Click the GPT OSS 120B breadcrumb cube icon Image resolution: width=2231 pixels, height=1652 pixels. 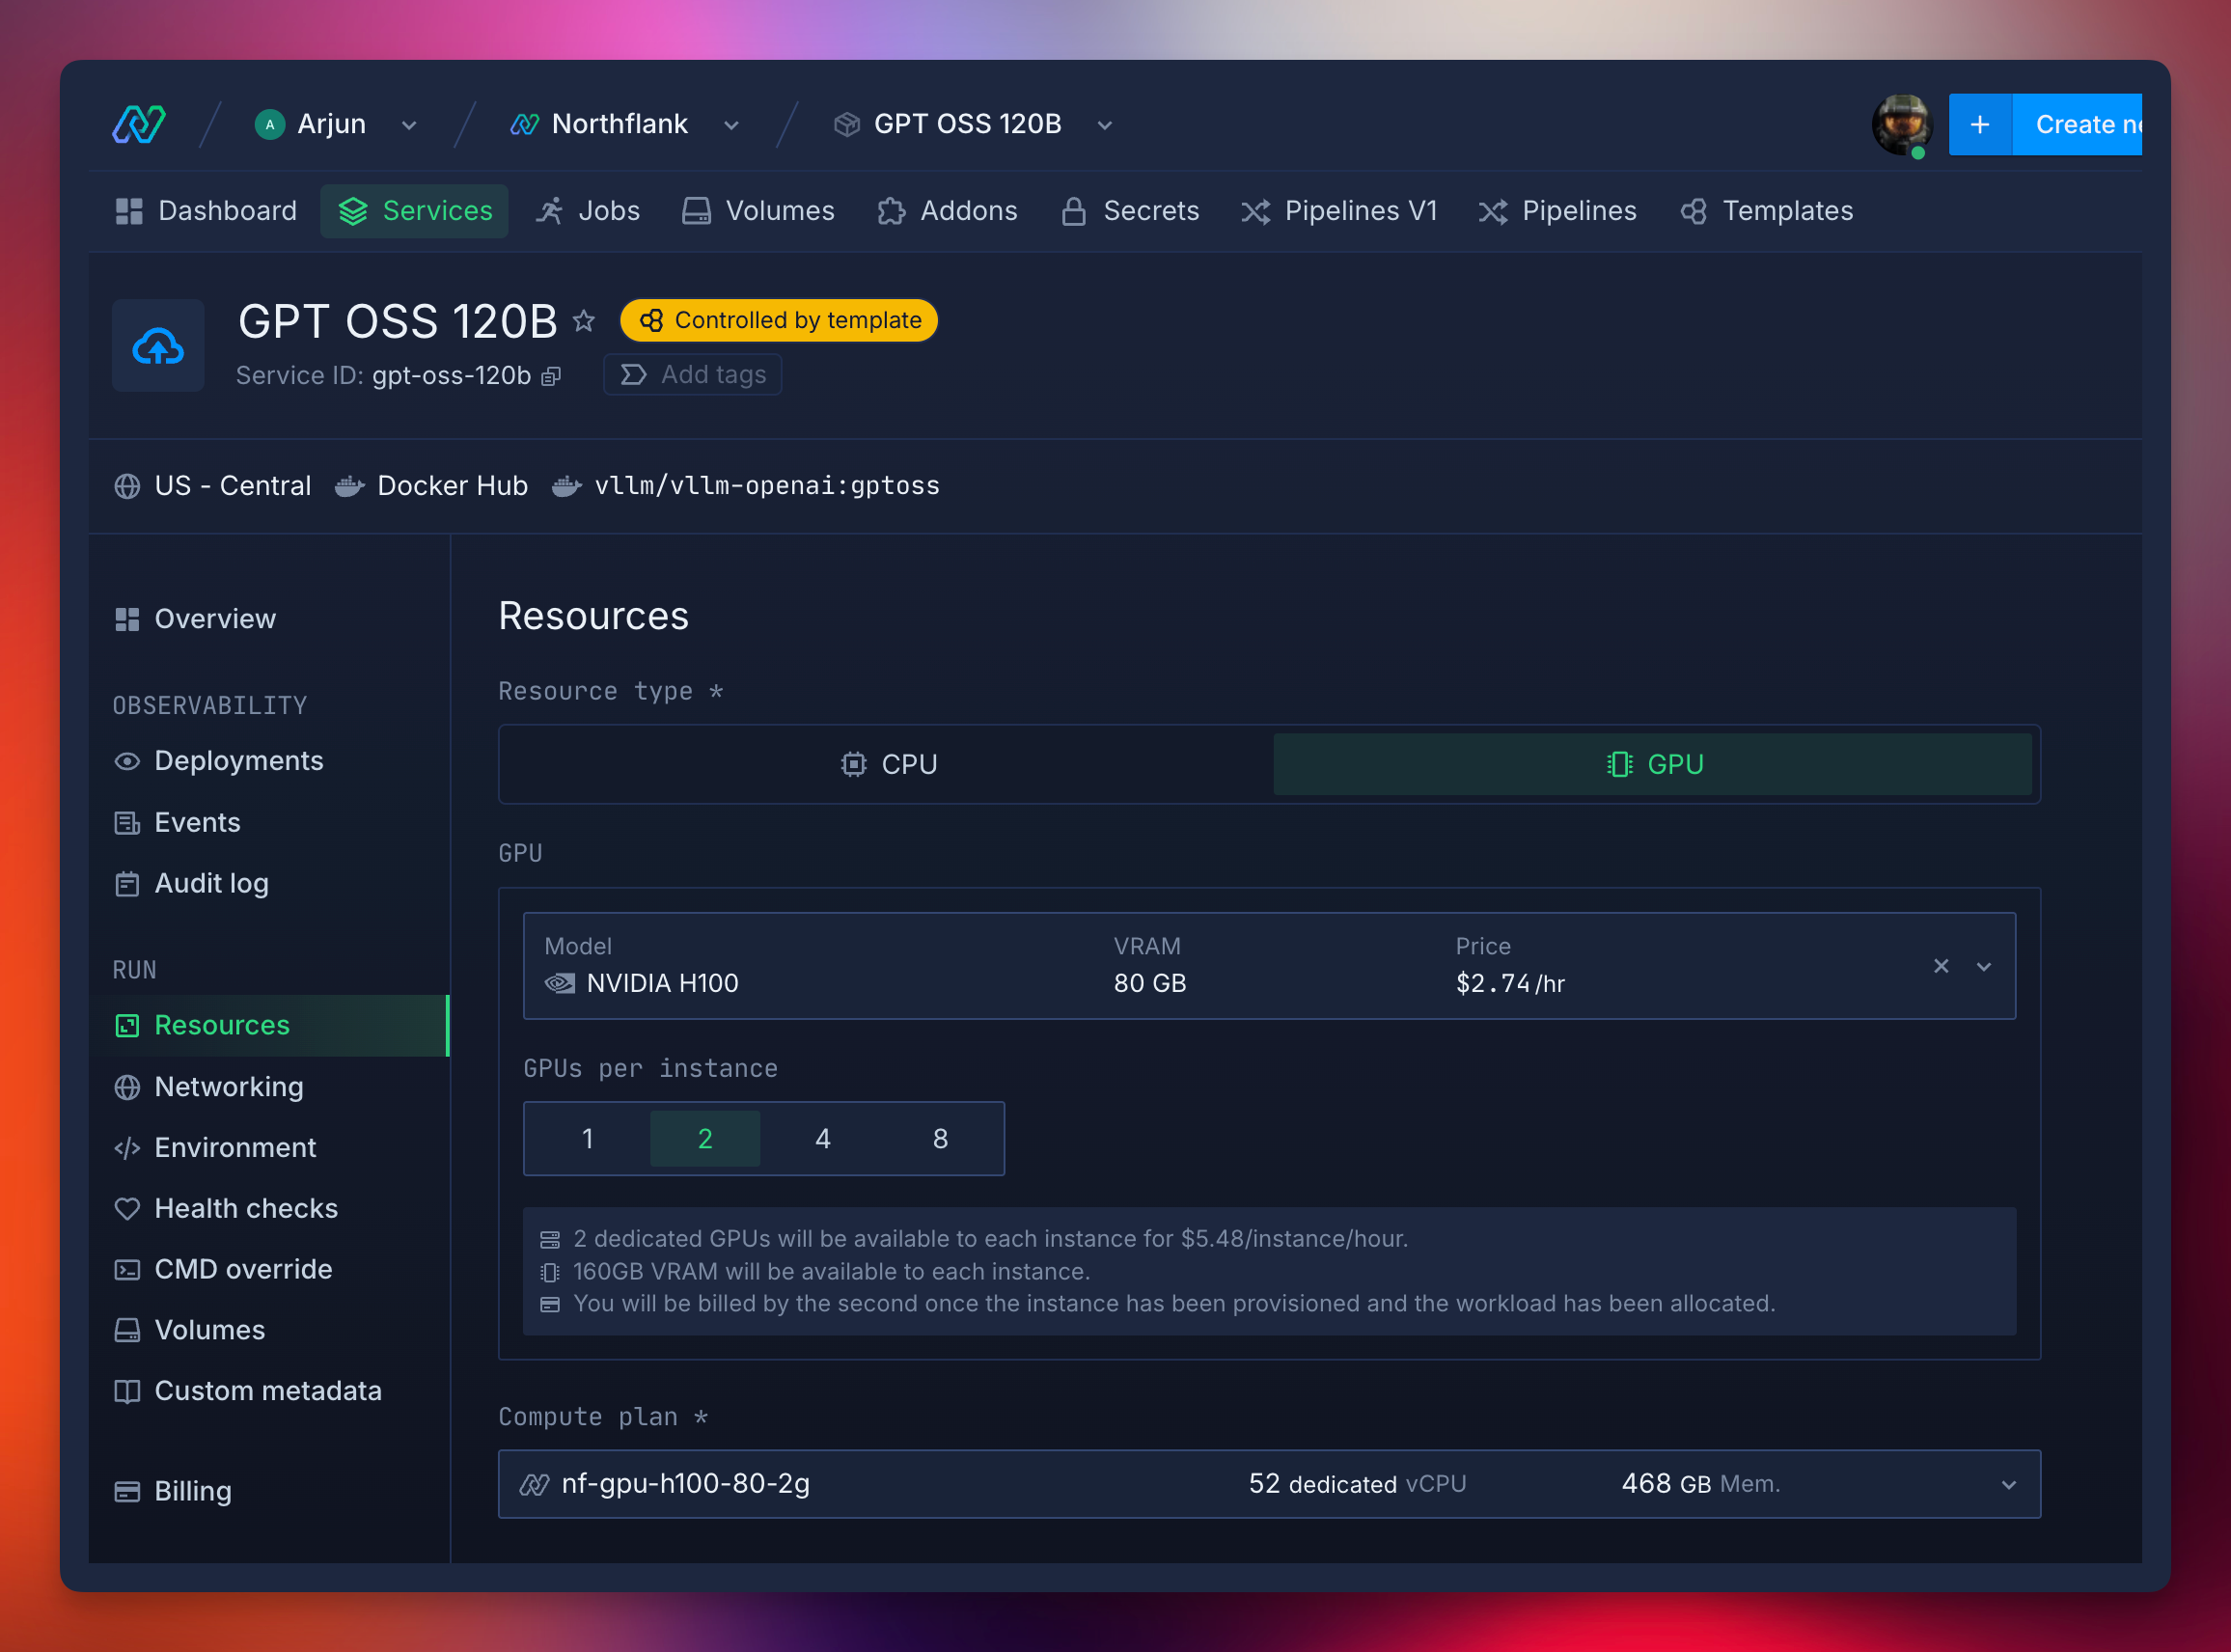coord(846,125)
